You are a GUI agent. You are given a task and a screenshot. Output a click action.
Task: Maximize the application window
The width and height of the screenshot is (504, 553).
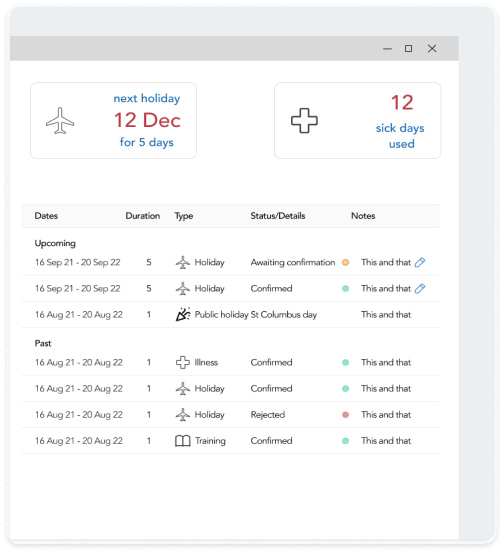[408, 48]
